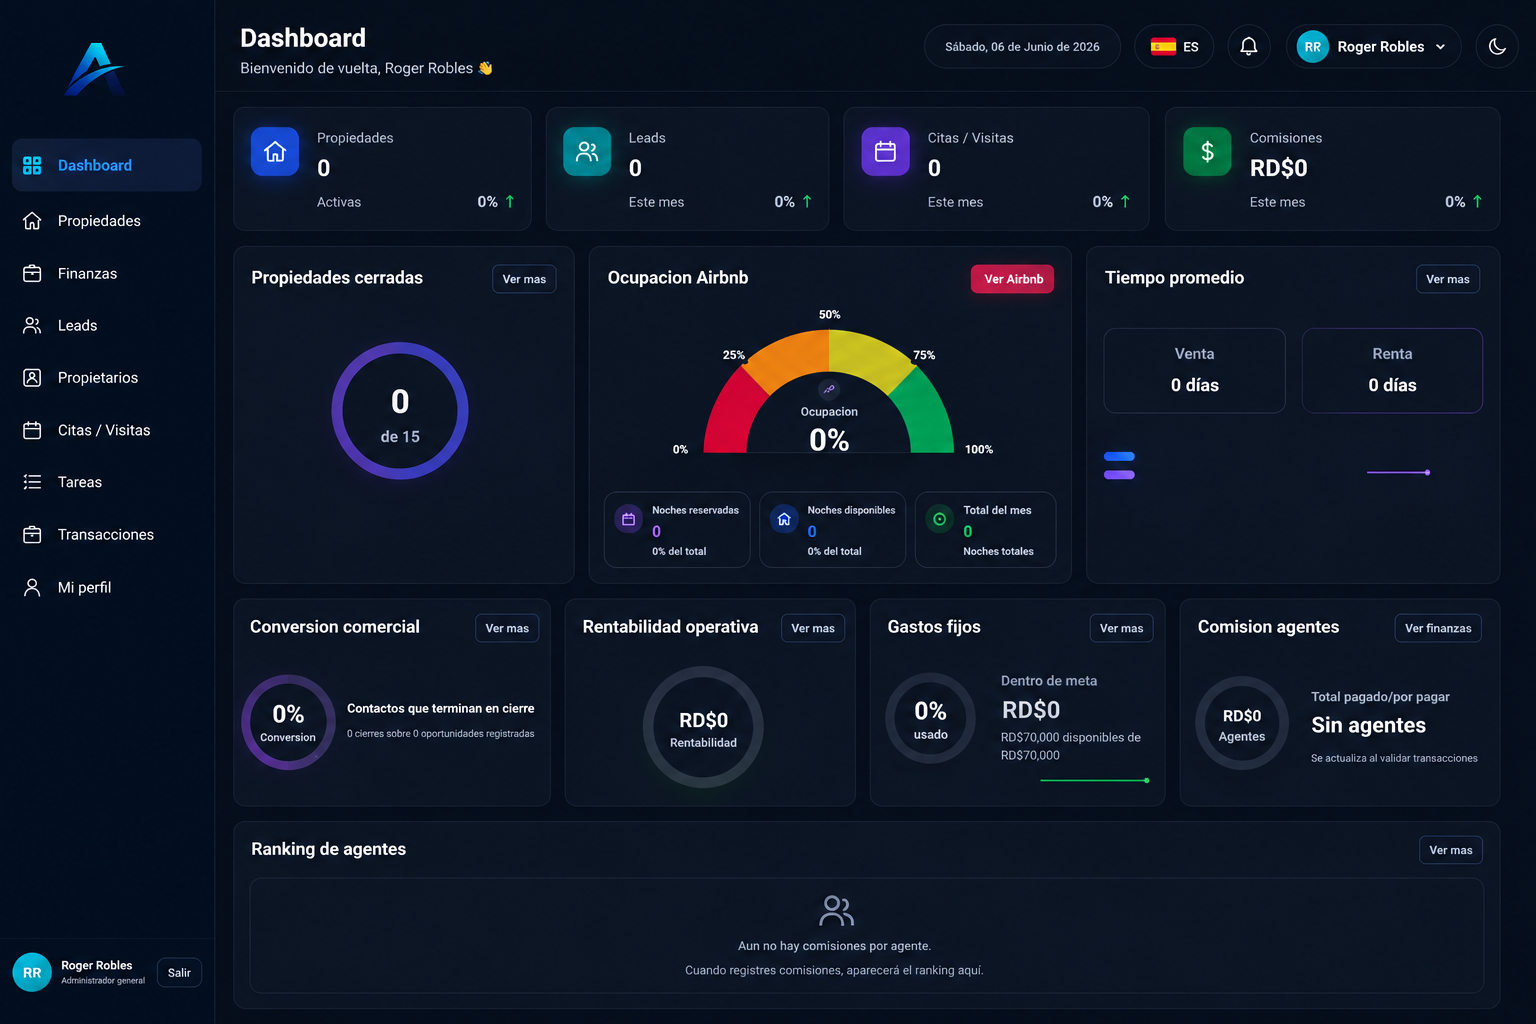1536x1024 pixels.
Task: Click the Leads people icon in sidebar
Action: (32, 325)
